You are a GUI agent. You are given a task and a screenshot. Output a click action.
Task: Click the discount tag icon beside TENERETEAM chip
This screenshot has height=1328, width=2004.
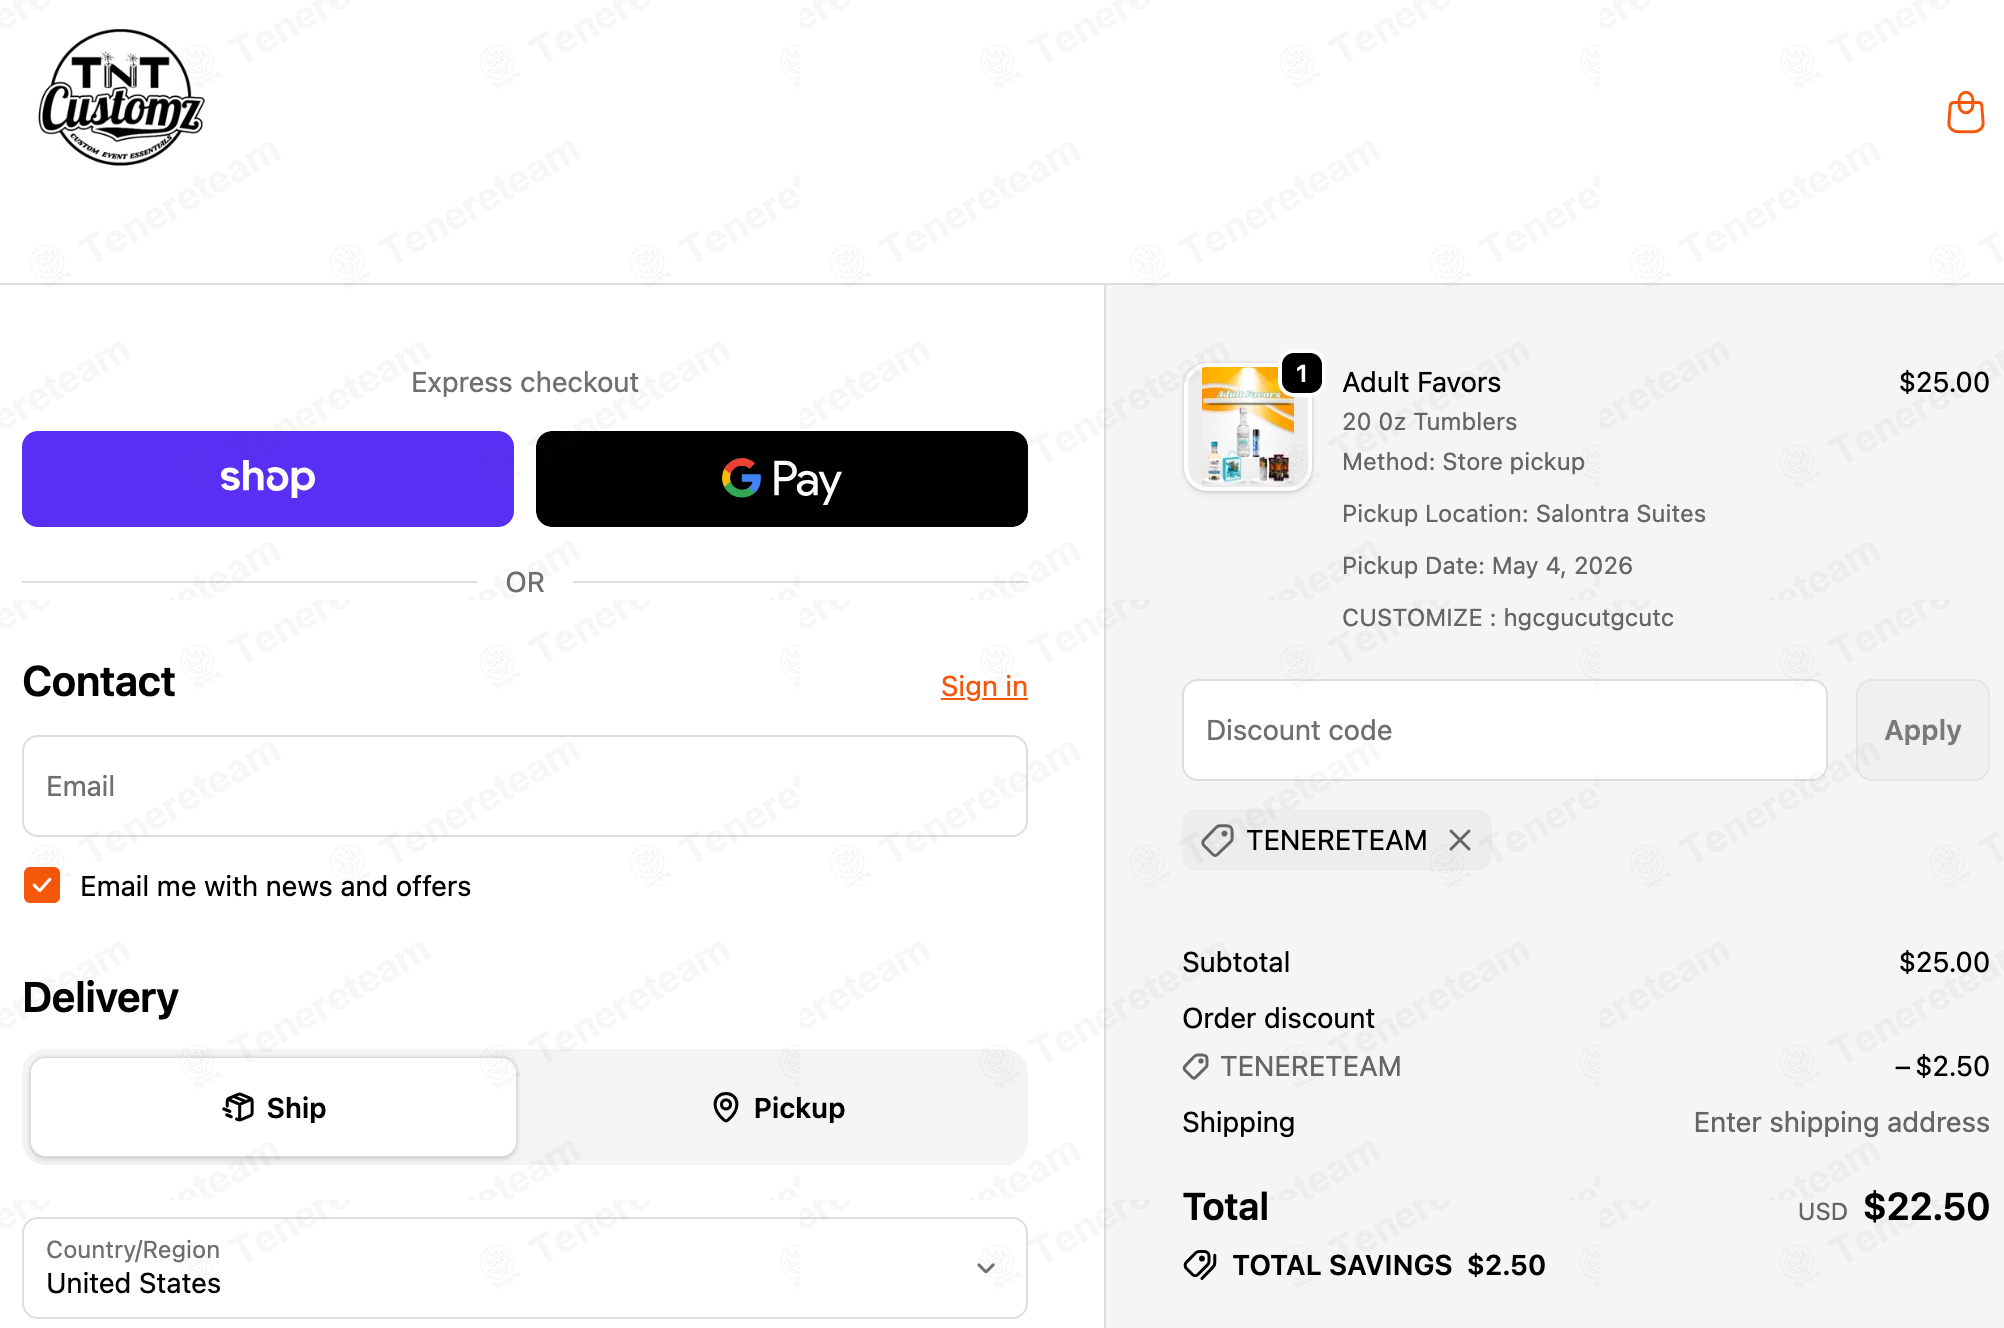point(1217,840)
